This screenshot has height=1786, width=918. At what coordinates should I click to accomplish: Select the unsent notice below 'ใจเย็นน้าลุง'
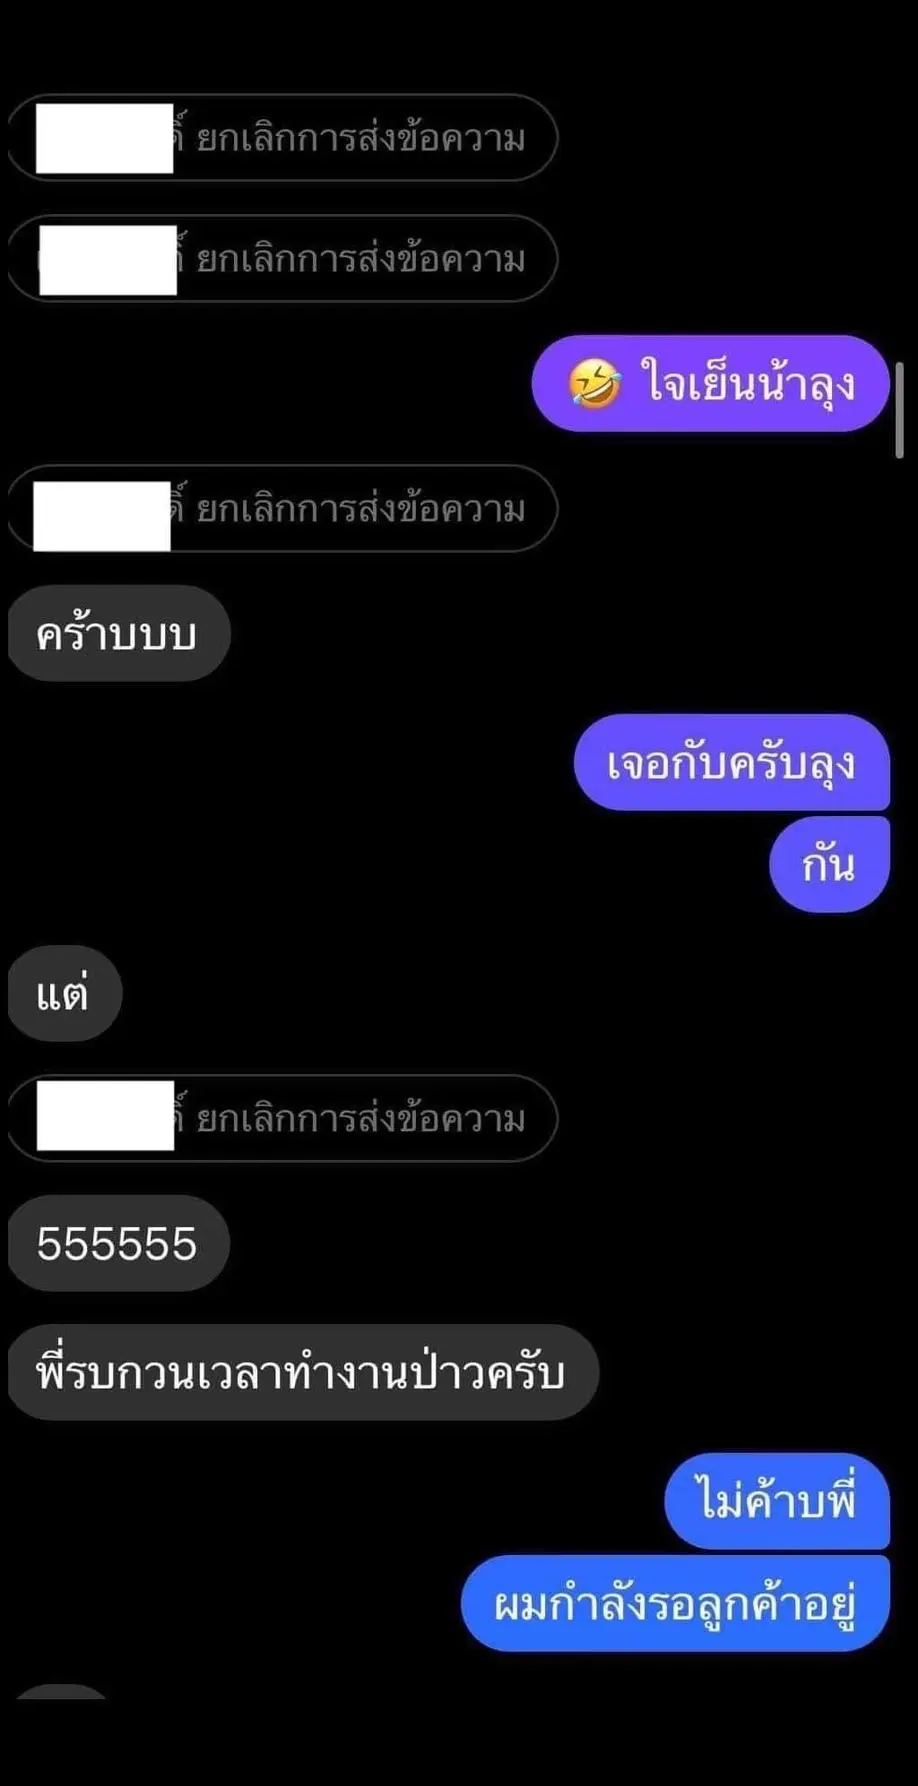point(282,509)
